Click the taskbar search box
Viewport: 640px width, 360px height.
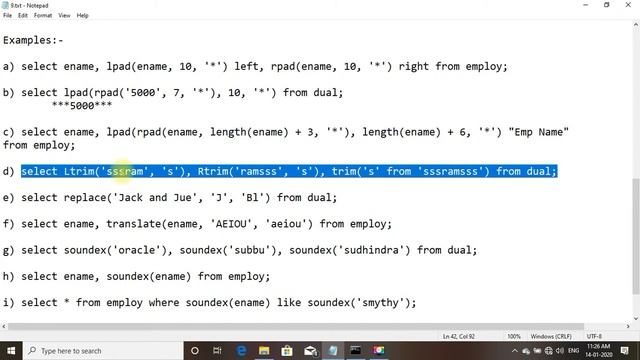point(103,351)
